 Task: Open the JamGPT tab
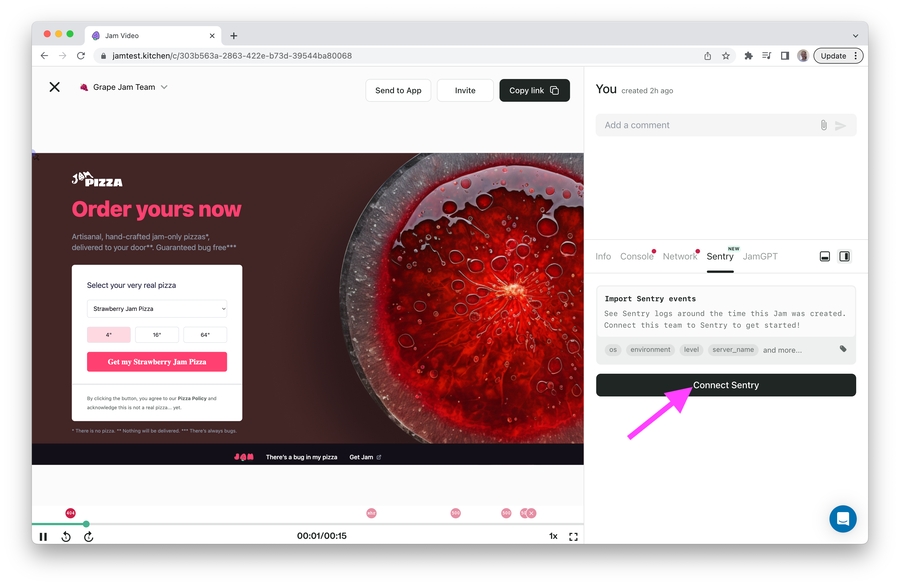[x=760, y=257]
